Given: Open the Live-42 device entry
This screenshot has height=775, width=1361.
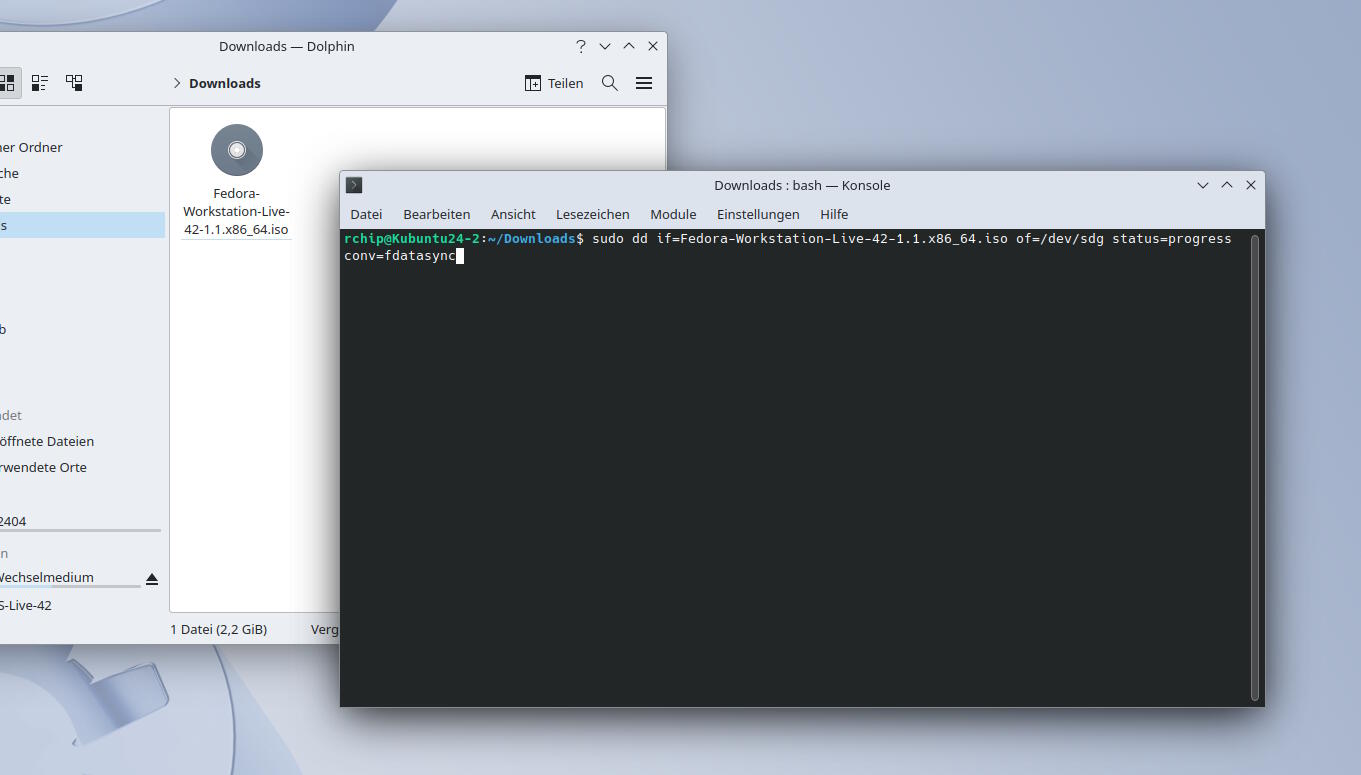Looking at the screenshot, I should [x=82, y=605].
